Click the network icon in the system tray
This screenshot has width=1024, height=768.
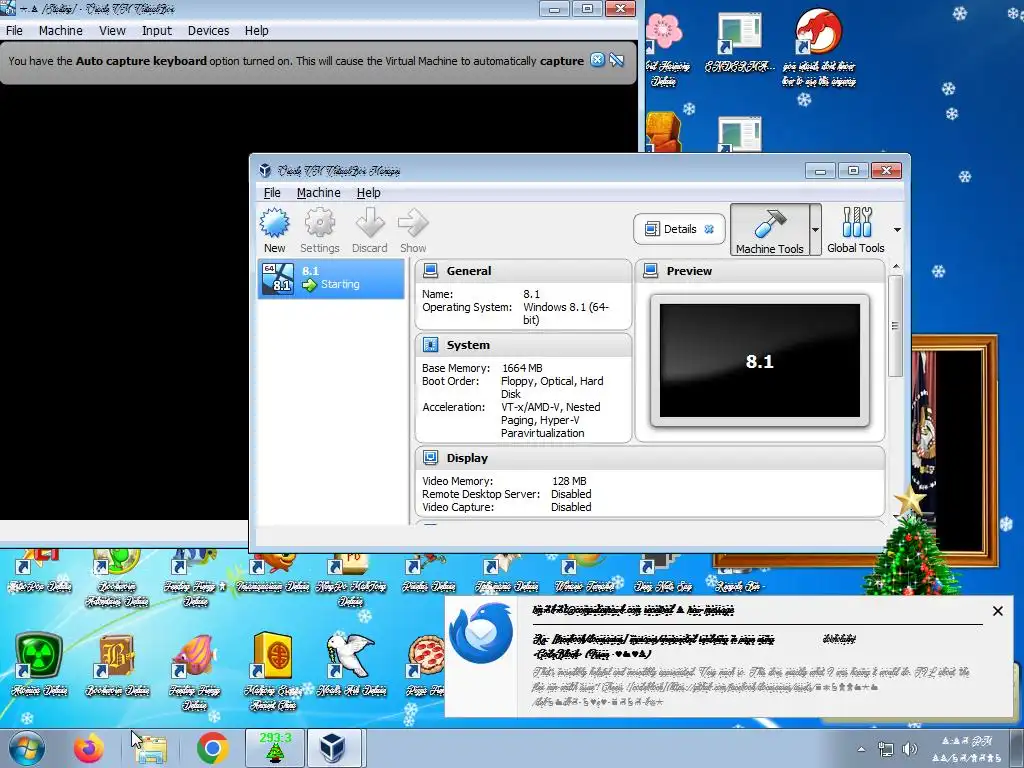tap(886, 749)
